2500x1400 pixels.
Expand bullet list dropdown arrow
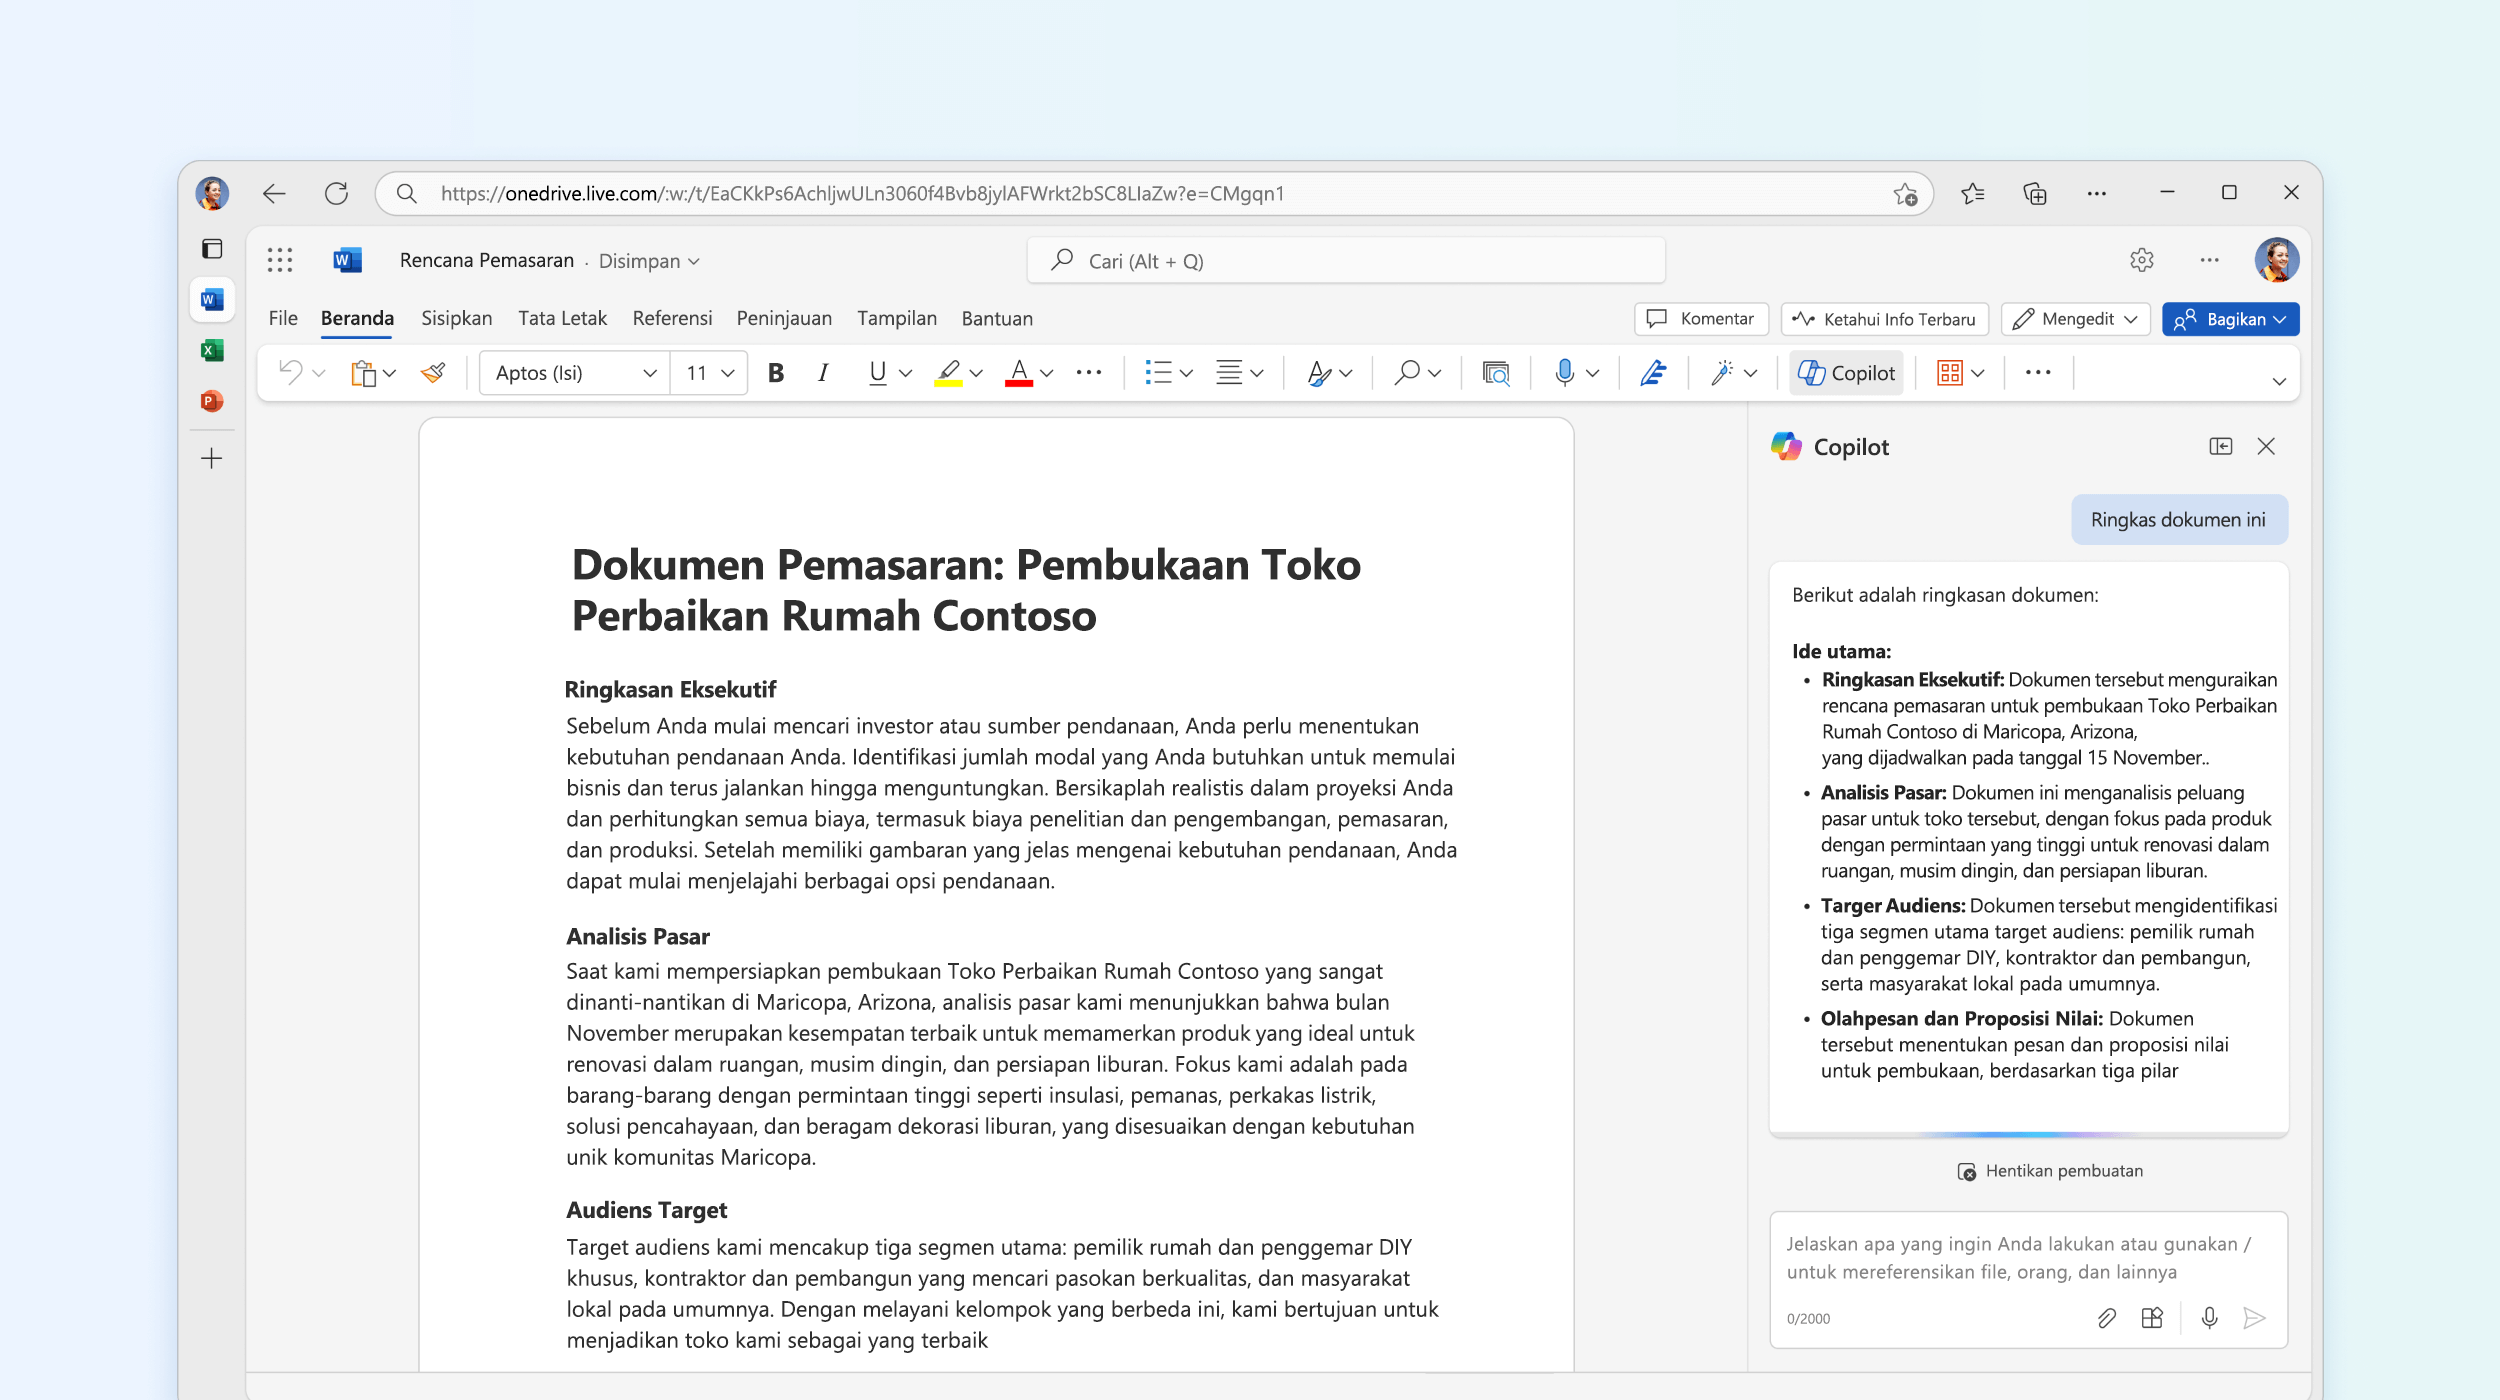[x=1186, y=373]
